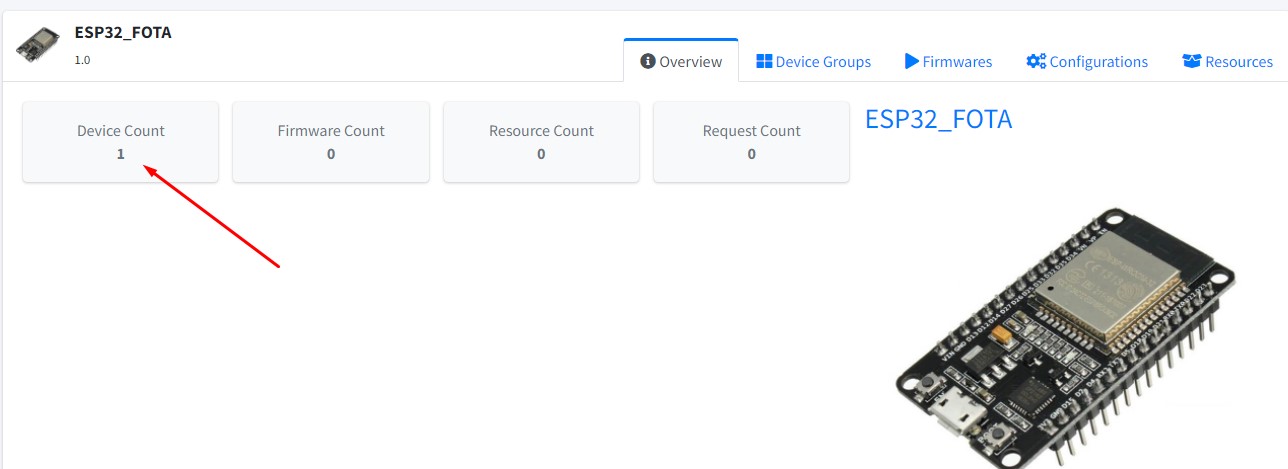The width and height of the screenshot is (1288, 469).
Task: Click the gears icon beside Configurations
Action: coord(1036,62)
